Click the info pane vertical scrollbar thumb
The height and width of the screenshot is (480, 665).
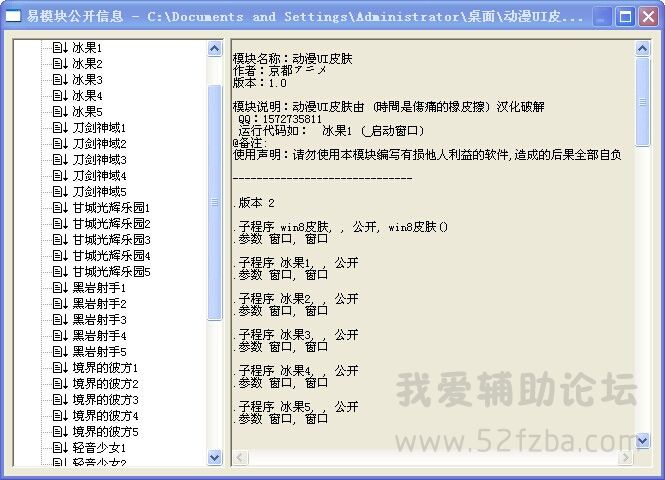pyautogui.click(x=643, y=102)
